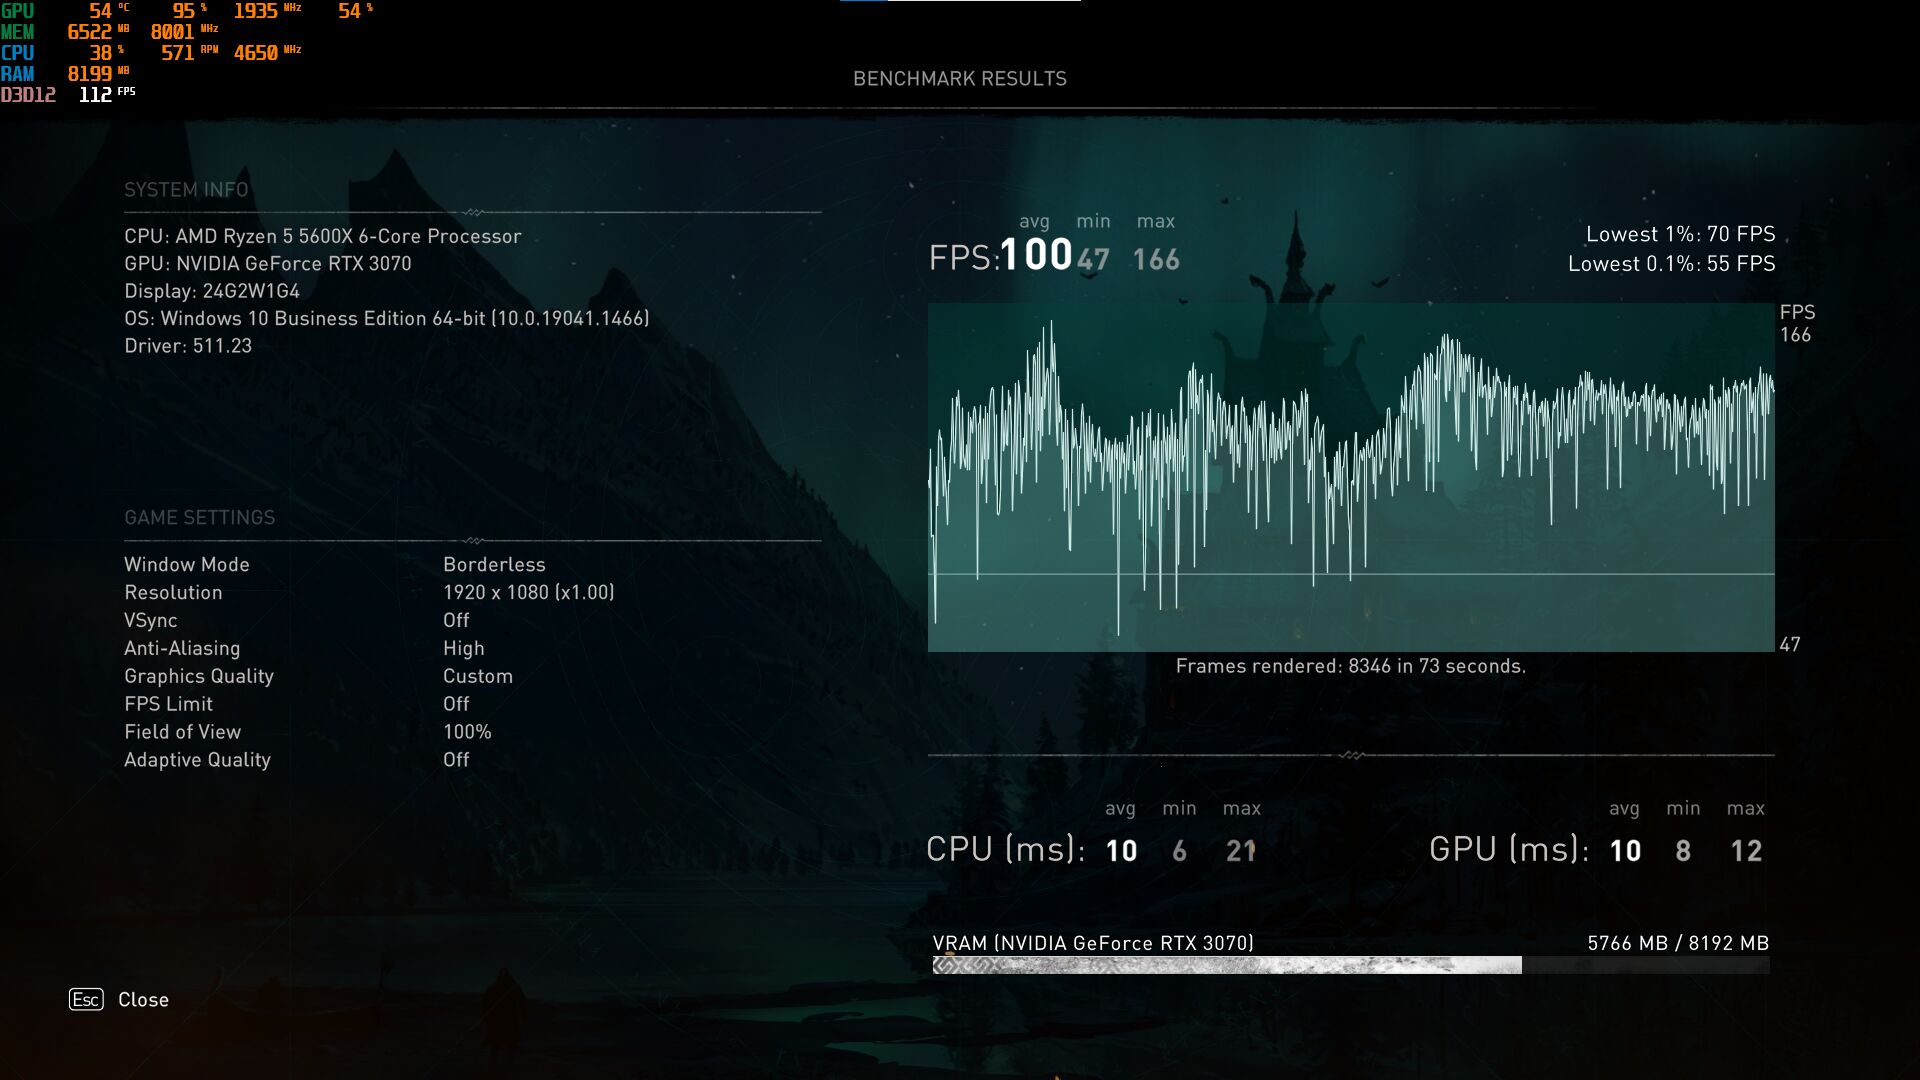Click the FPS line graph

[x=1351, y=477]
